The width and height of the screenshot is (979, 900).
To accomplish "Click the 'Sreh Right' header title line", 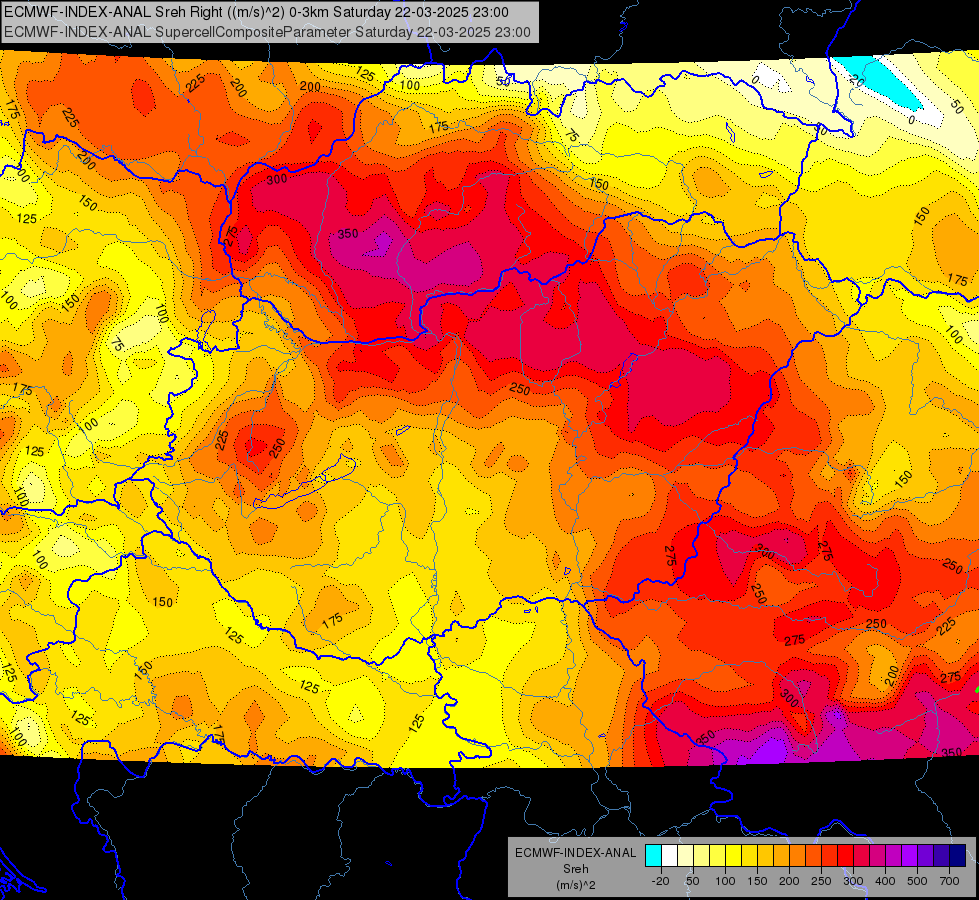I will click(256, 12).
